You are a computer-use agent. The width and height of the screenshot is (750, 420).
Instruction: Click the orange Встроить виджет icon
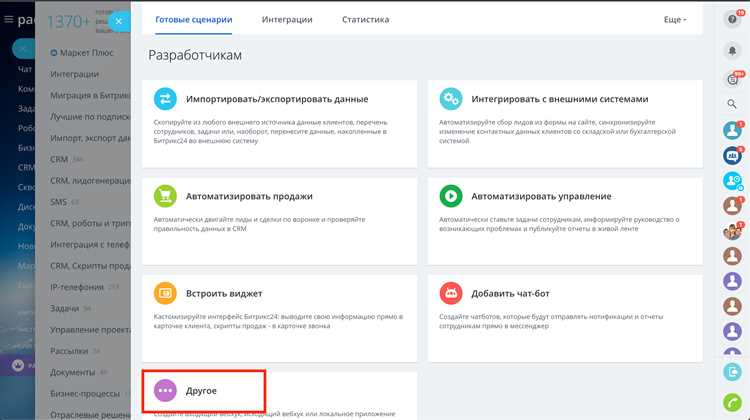(x=165, y=293)
